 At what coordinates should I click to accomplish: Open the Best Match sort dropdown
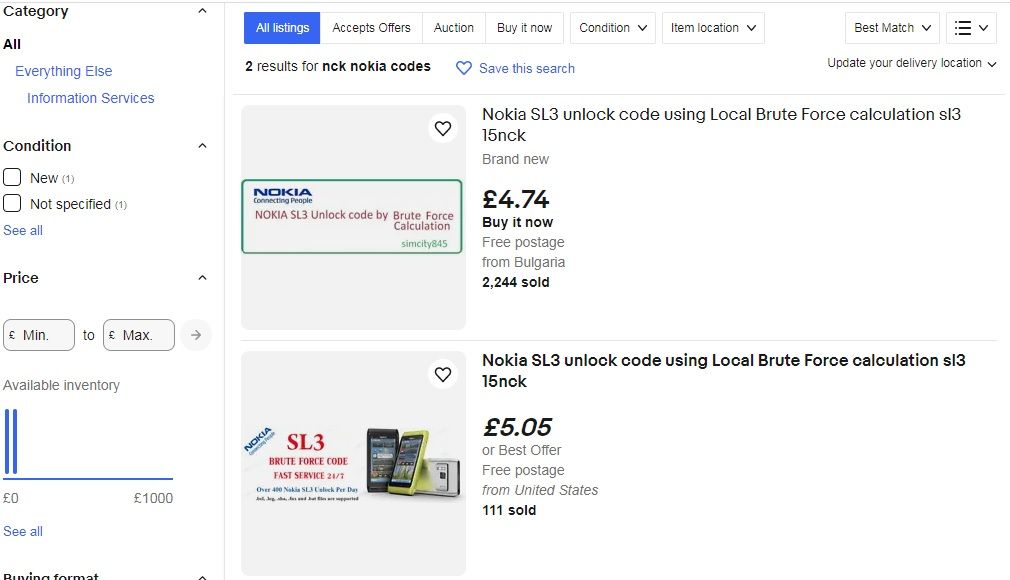(x=892, y=28)
